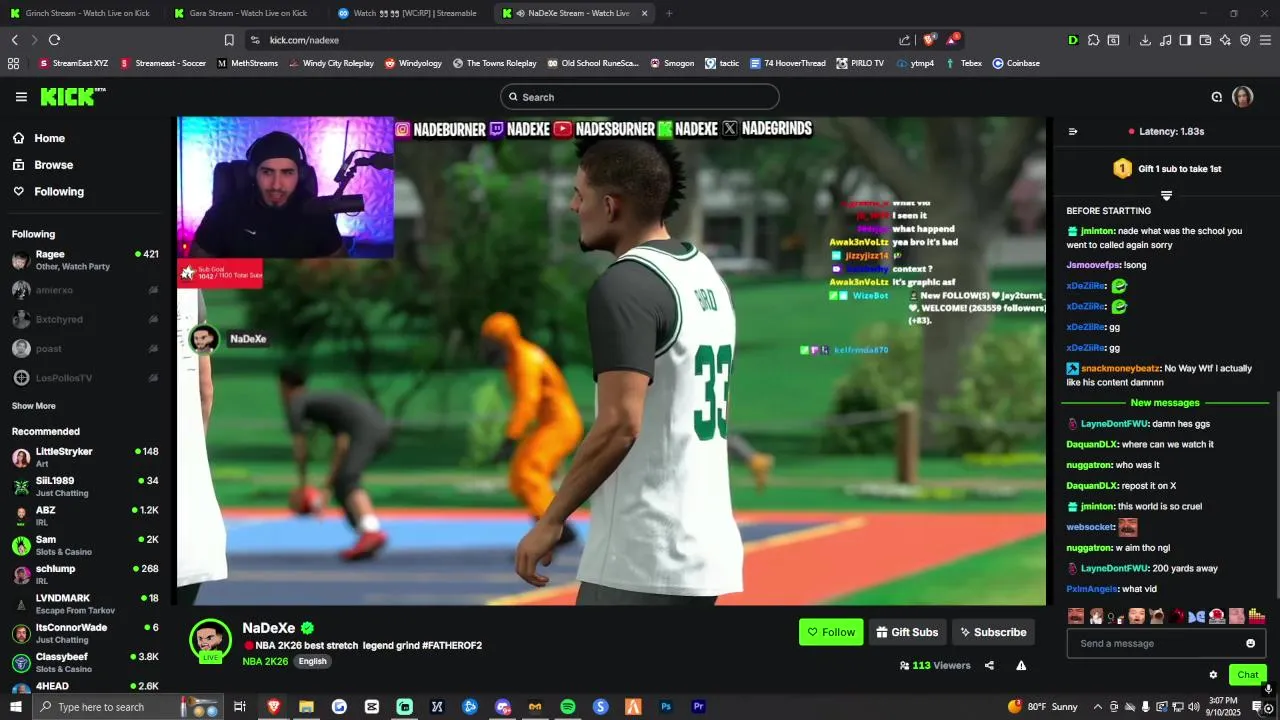The height and width of the screenshot is (720, 1280).
Task: Open ABZ recommended channel
Action: [85, 516]
